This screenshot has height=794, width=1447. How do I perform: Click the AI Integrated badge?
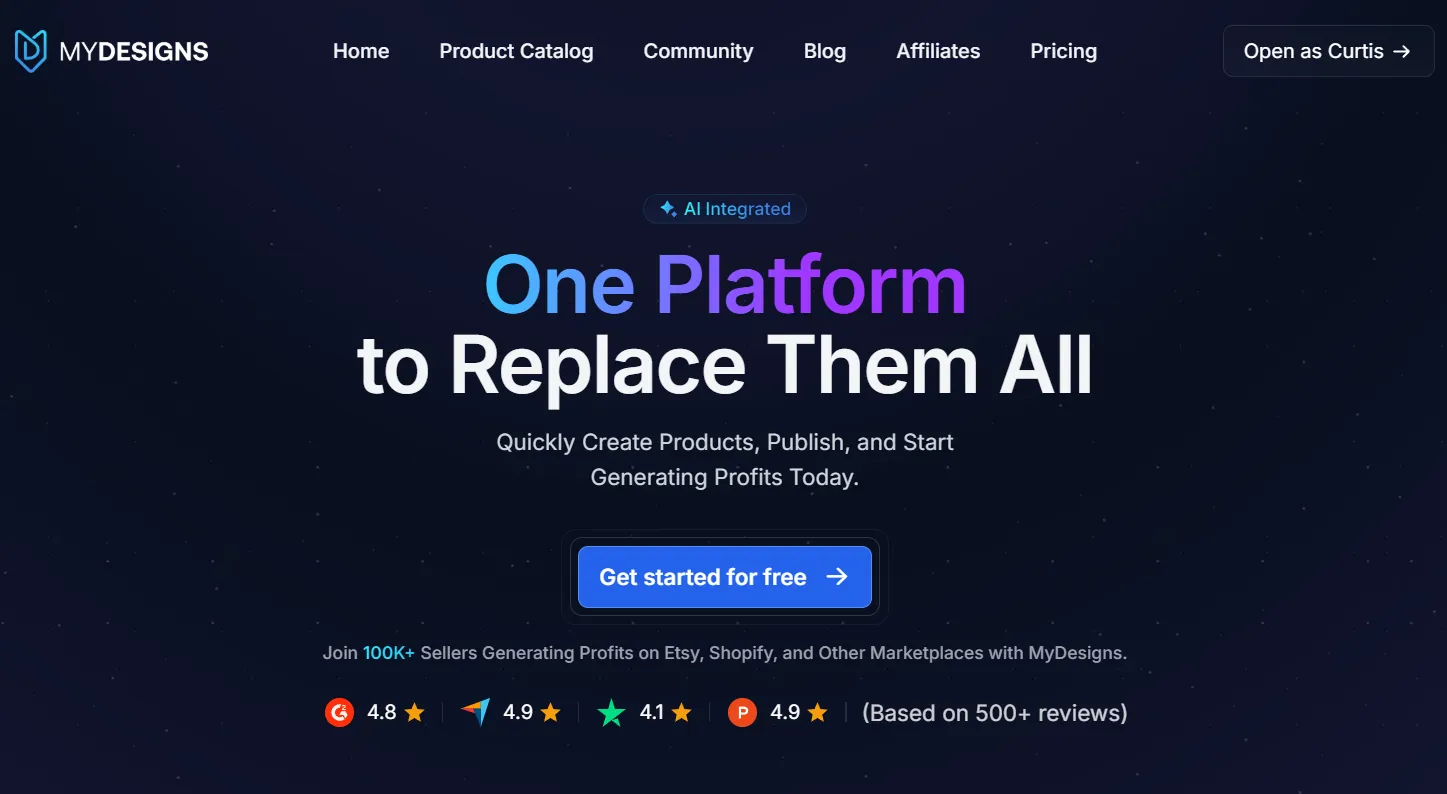pyautogui.click(x=725, y=209)
